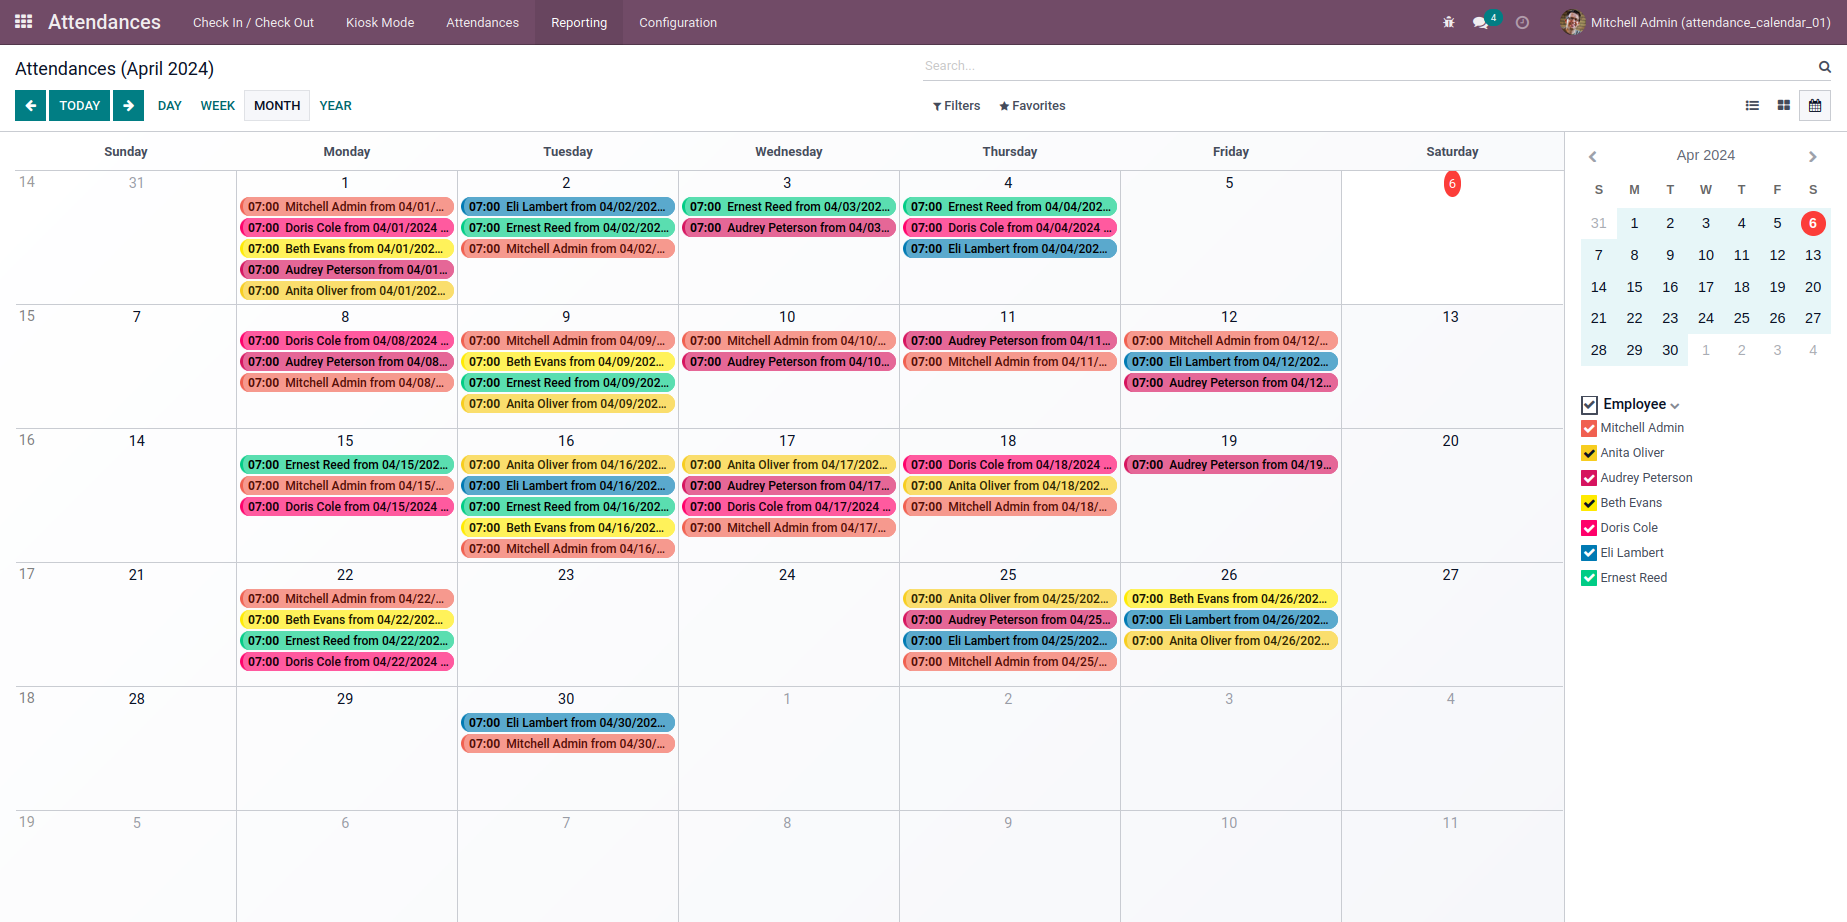1847x922 pixels.
Task: Open Eli Lambert event on April 30
Action: [568, 723]
